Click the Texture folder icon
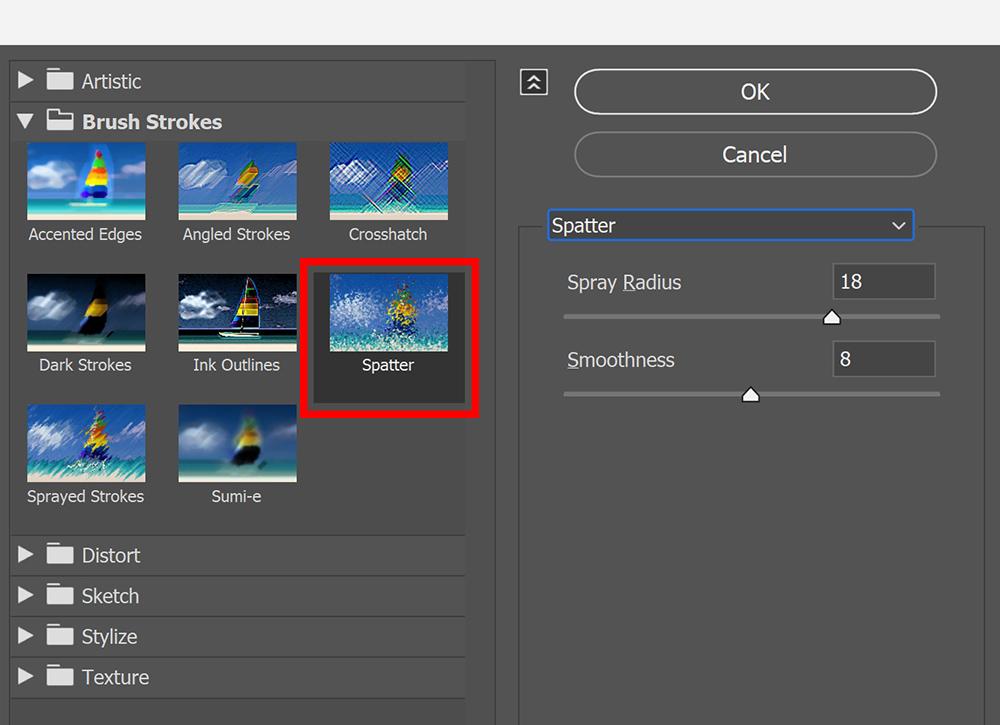The width and height of the screenshot is (1000, 725). point(60,675)
